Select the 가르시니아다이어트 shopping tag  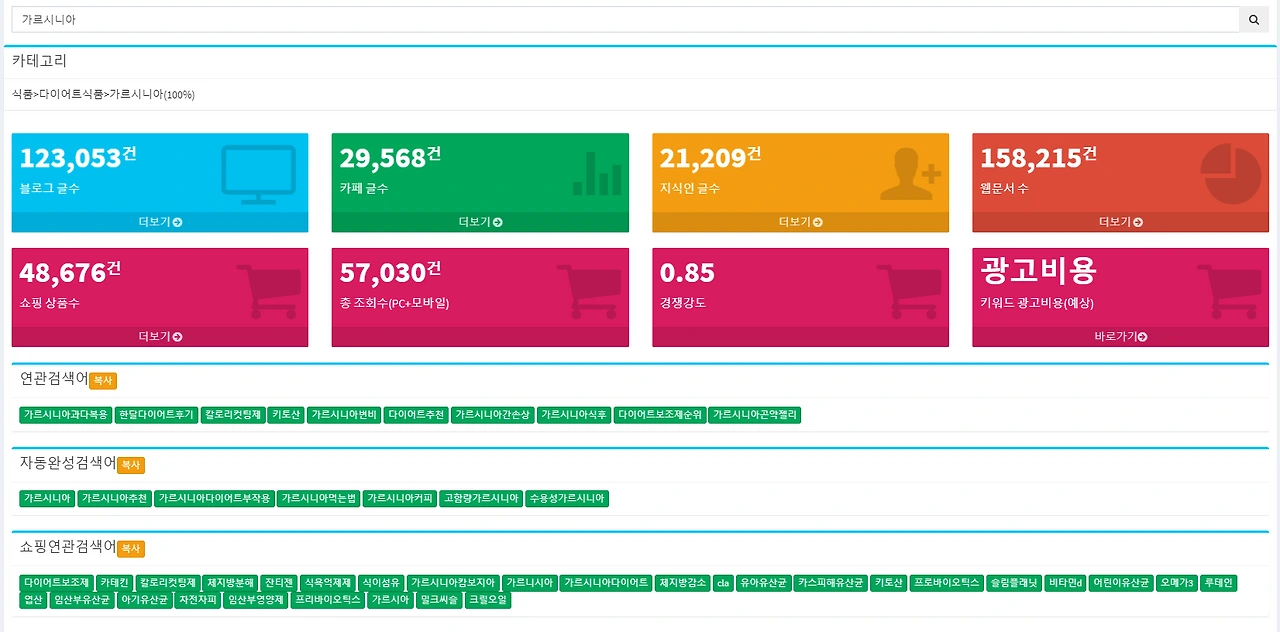pyautogui.click(x=606, y=582)
